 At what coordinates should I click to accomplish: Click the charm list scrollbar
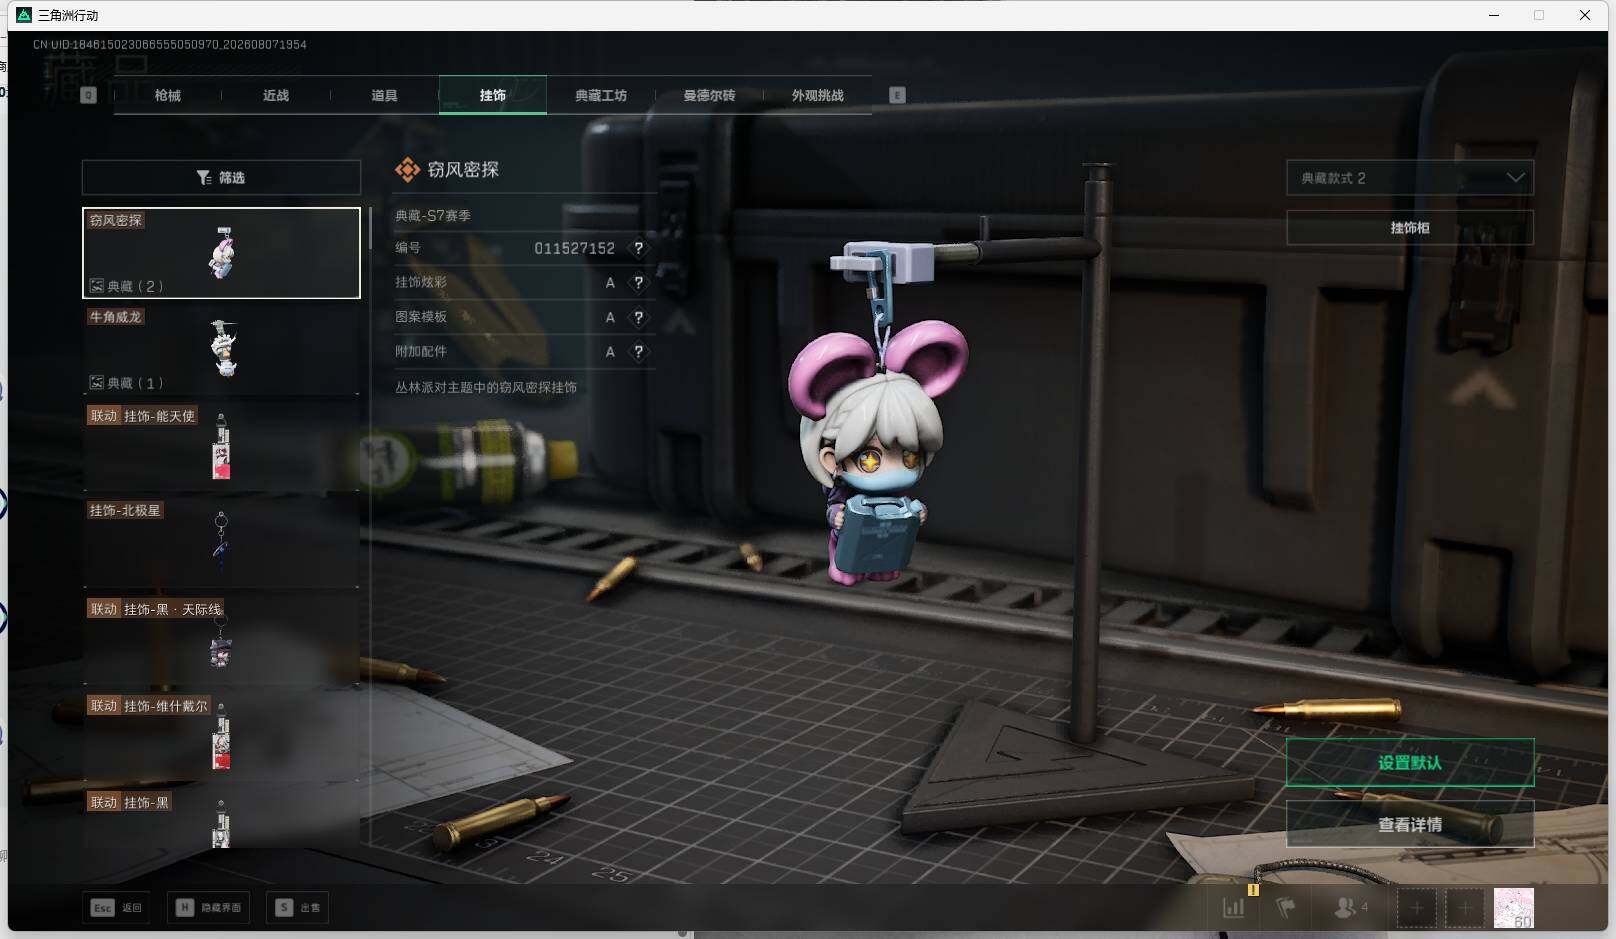(x=369, y=229)
